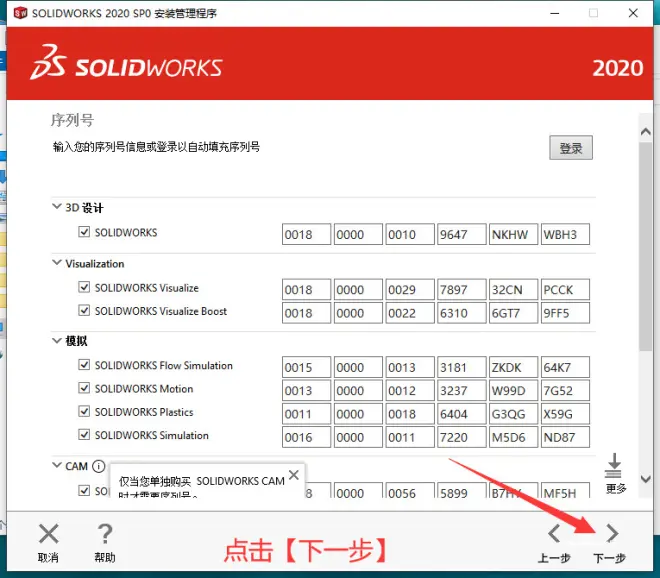
Task: Click CAM serial field containing 5899
Action: point(462,490)
